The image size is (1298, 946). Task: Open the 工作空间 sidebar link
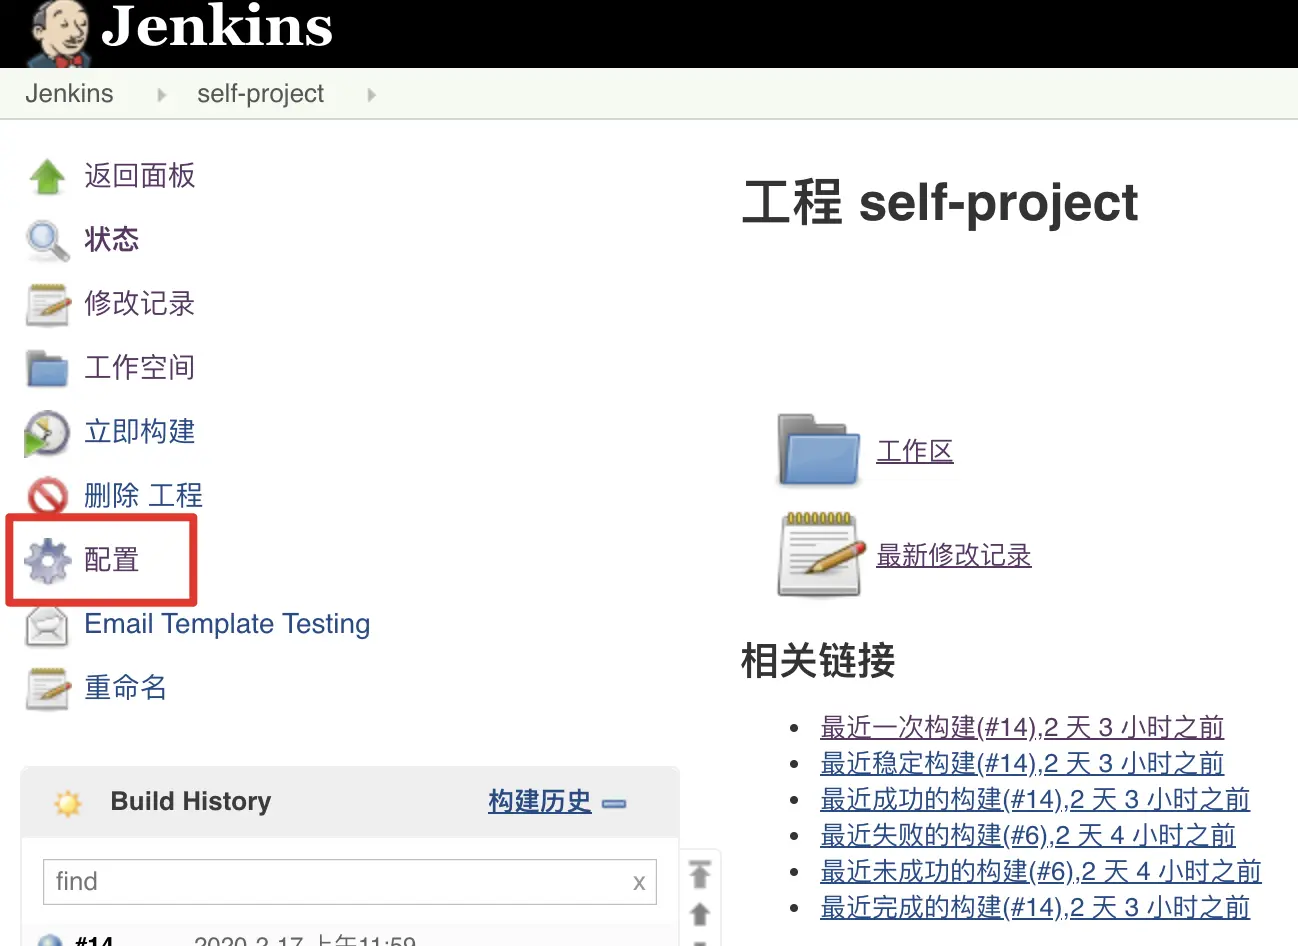pos(139,367)
